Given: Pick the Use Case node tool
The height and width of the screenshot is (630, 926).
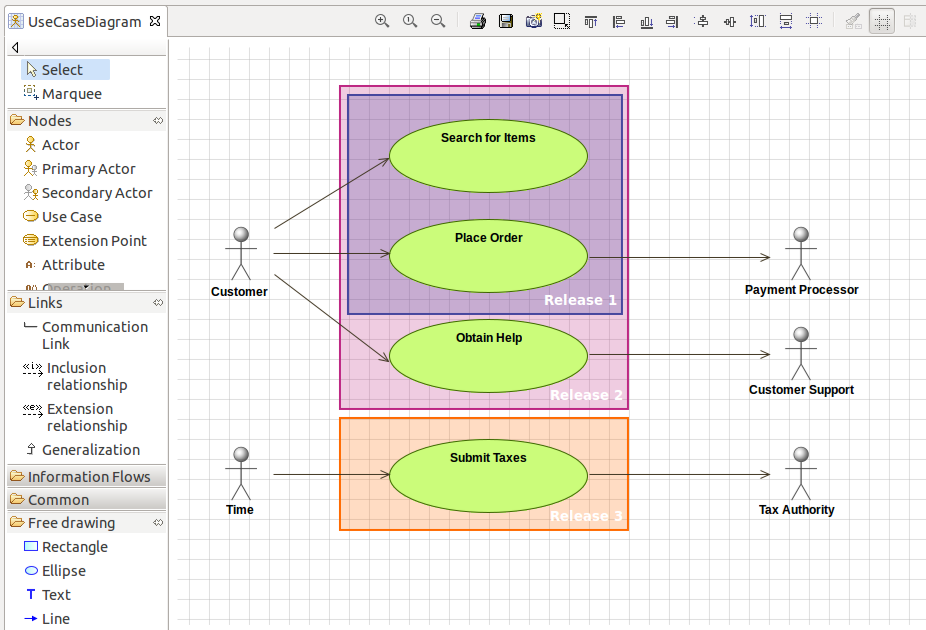Looking at the screenshot, I should [63, 217].
